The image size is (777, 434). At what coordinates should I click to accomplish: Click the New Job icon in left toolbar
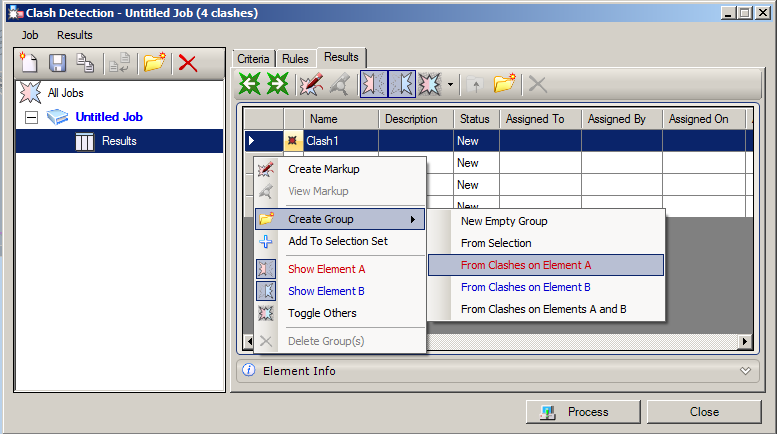[29, 63]
